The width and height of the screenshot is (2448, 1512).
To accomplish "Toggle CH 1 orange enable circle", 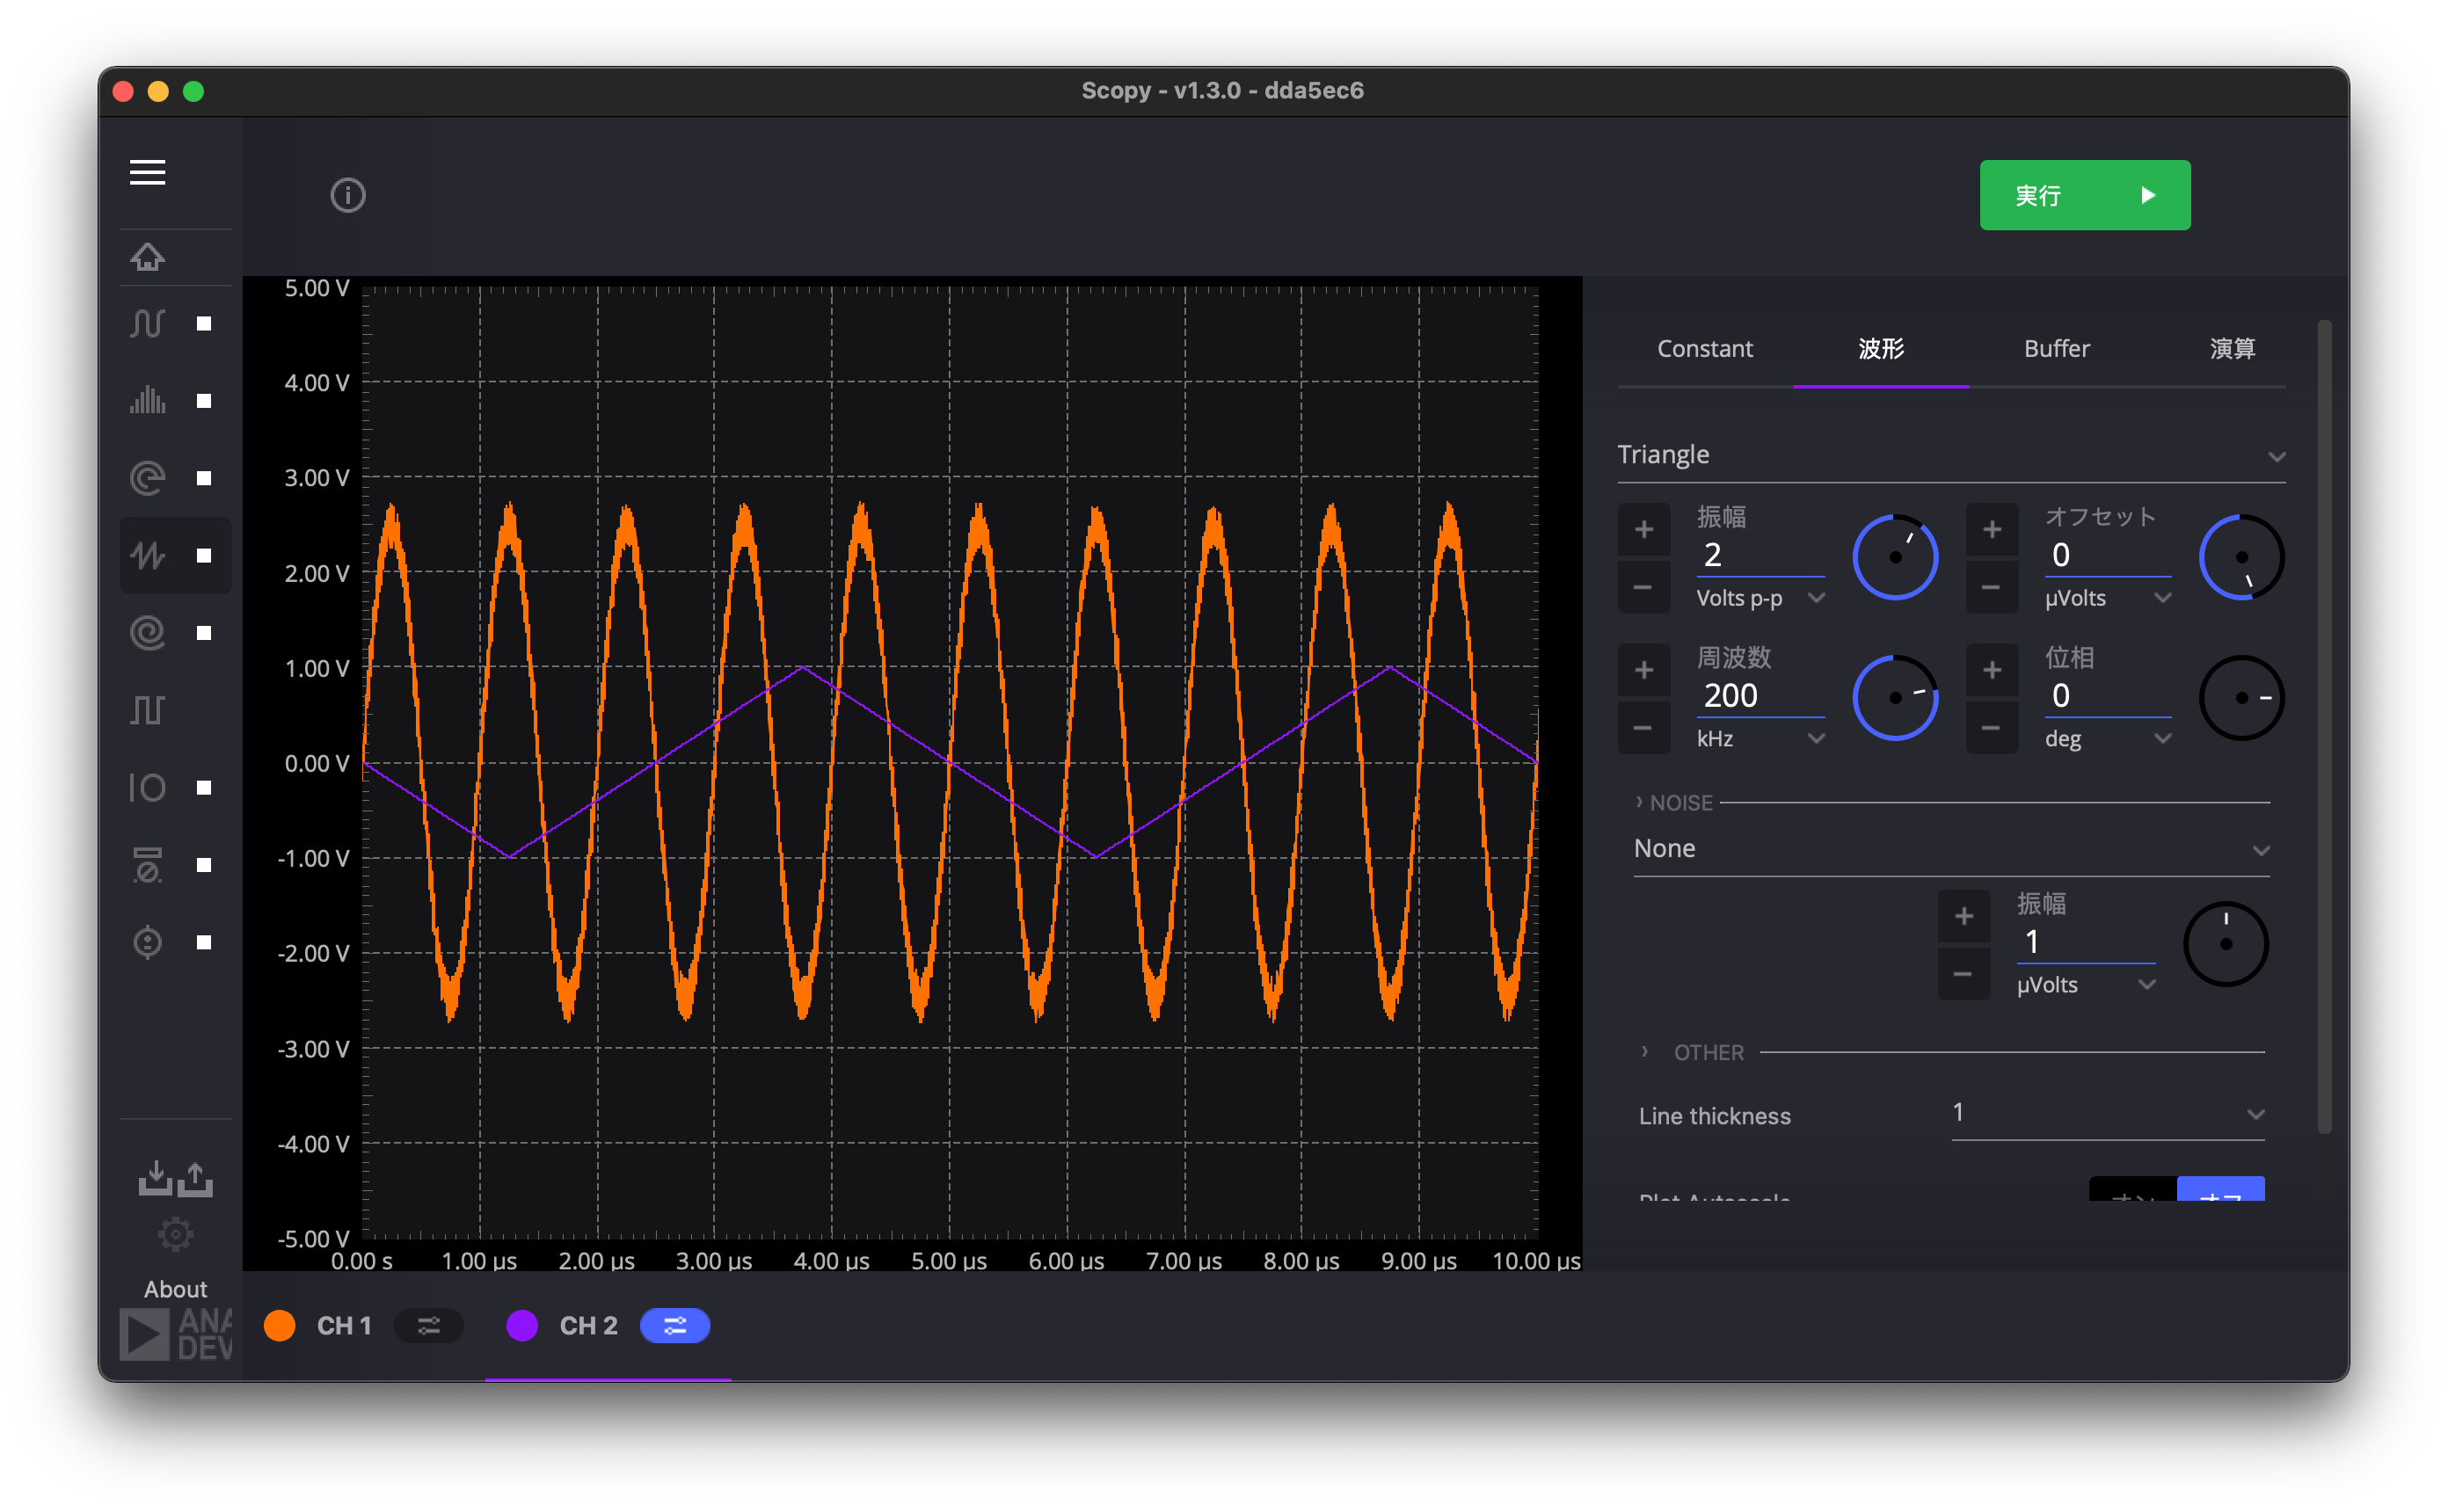I will coord(280,1325).
